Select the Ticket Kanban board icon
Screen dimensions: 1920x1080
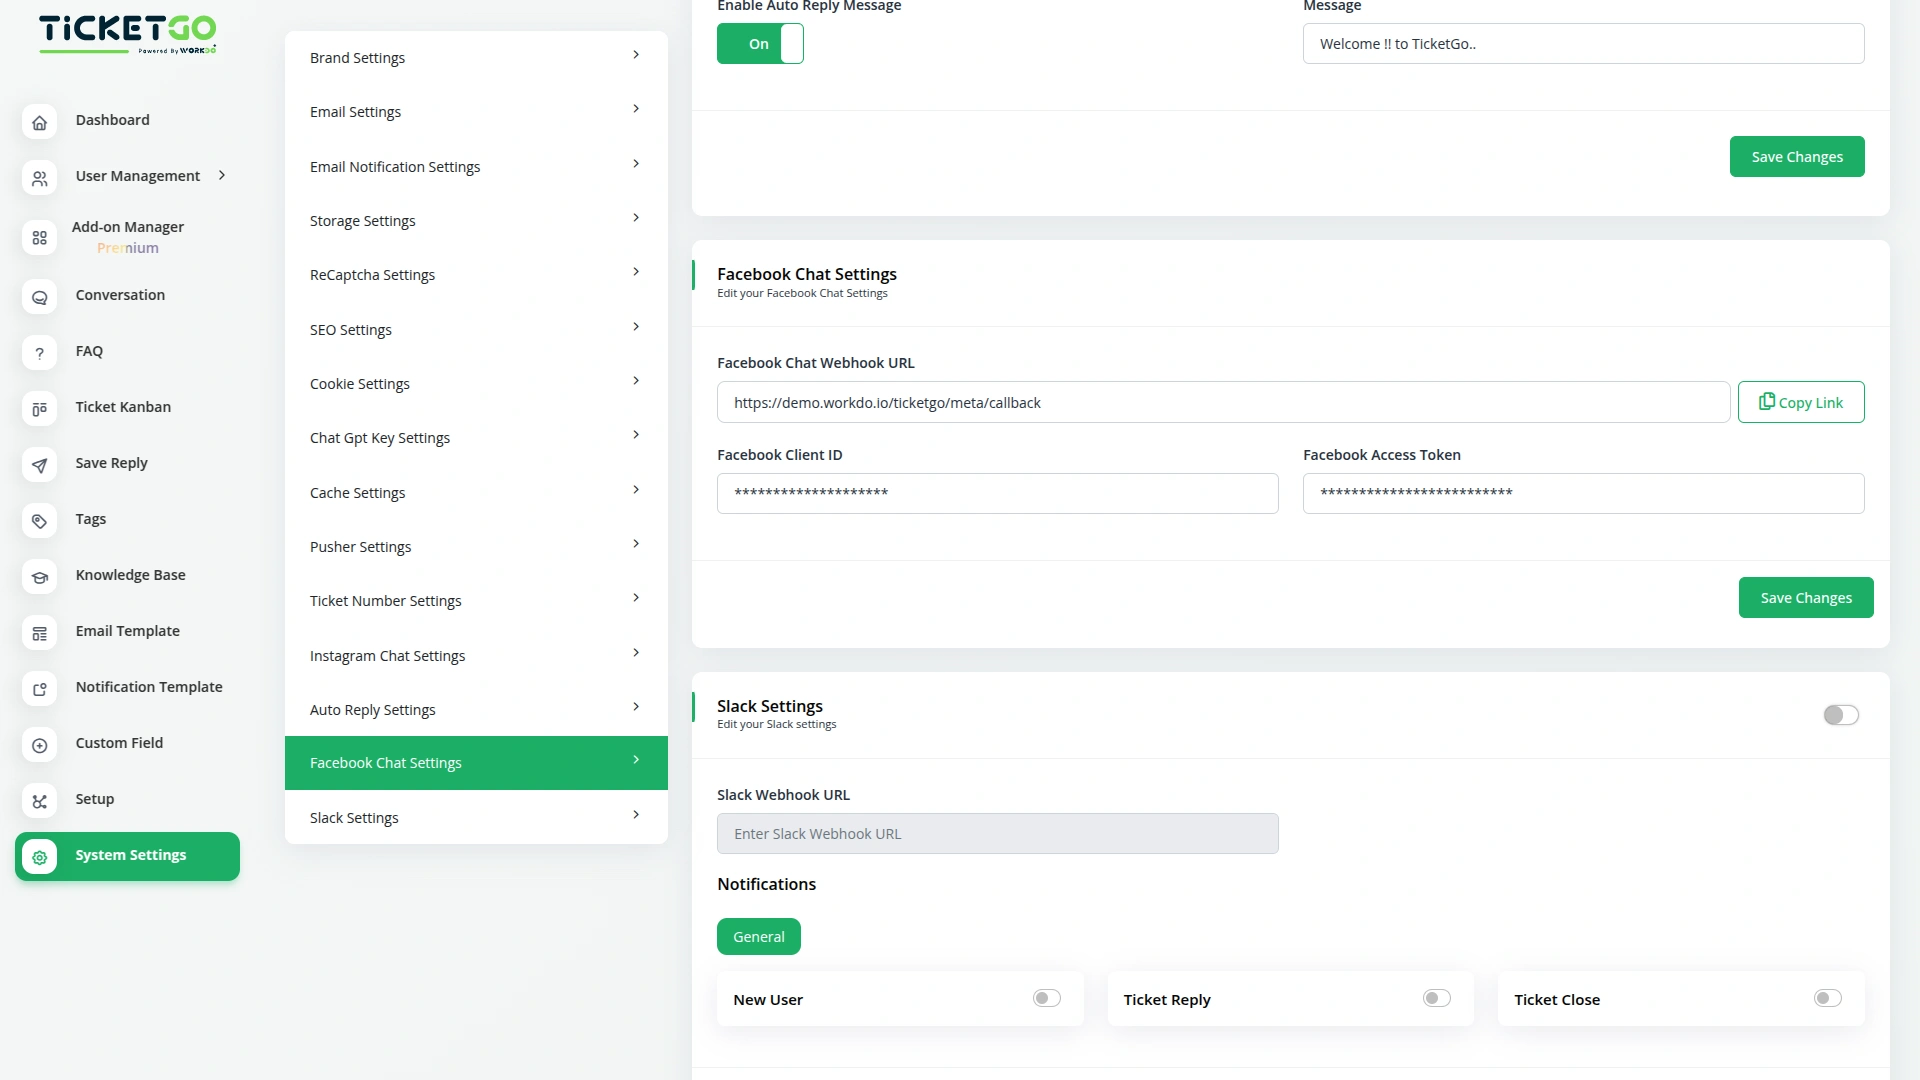point(39,409)
